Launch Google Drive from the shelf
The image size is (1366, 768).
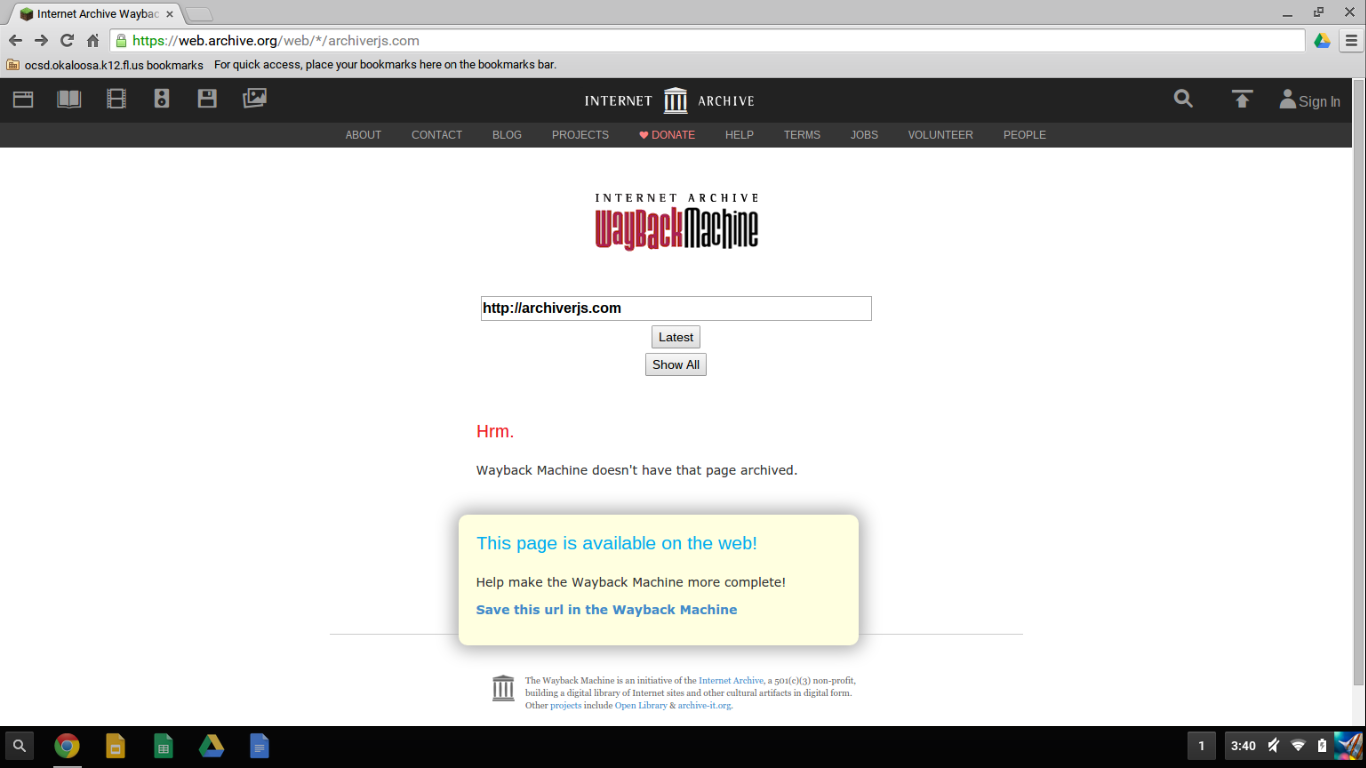pyautogui.click(x=211, y=746)
